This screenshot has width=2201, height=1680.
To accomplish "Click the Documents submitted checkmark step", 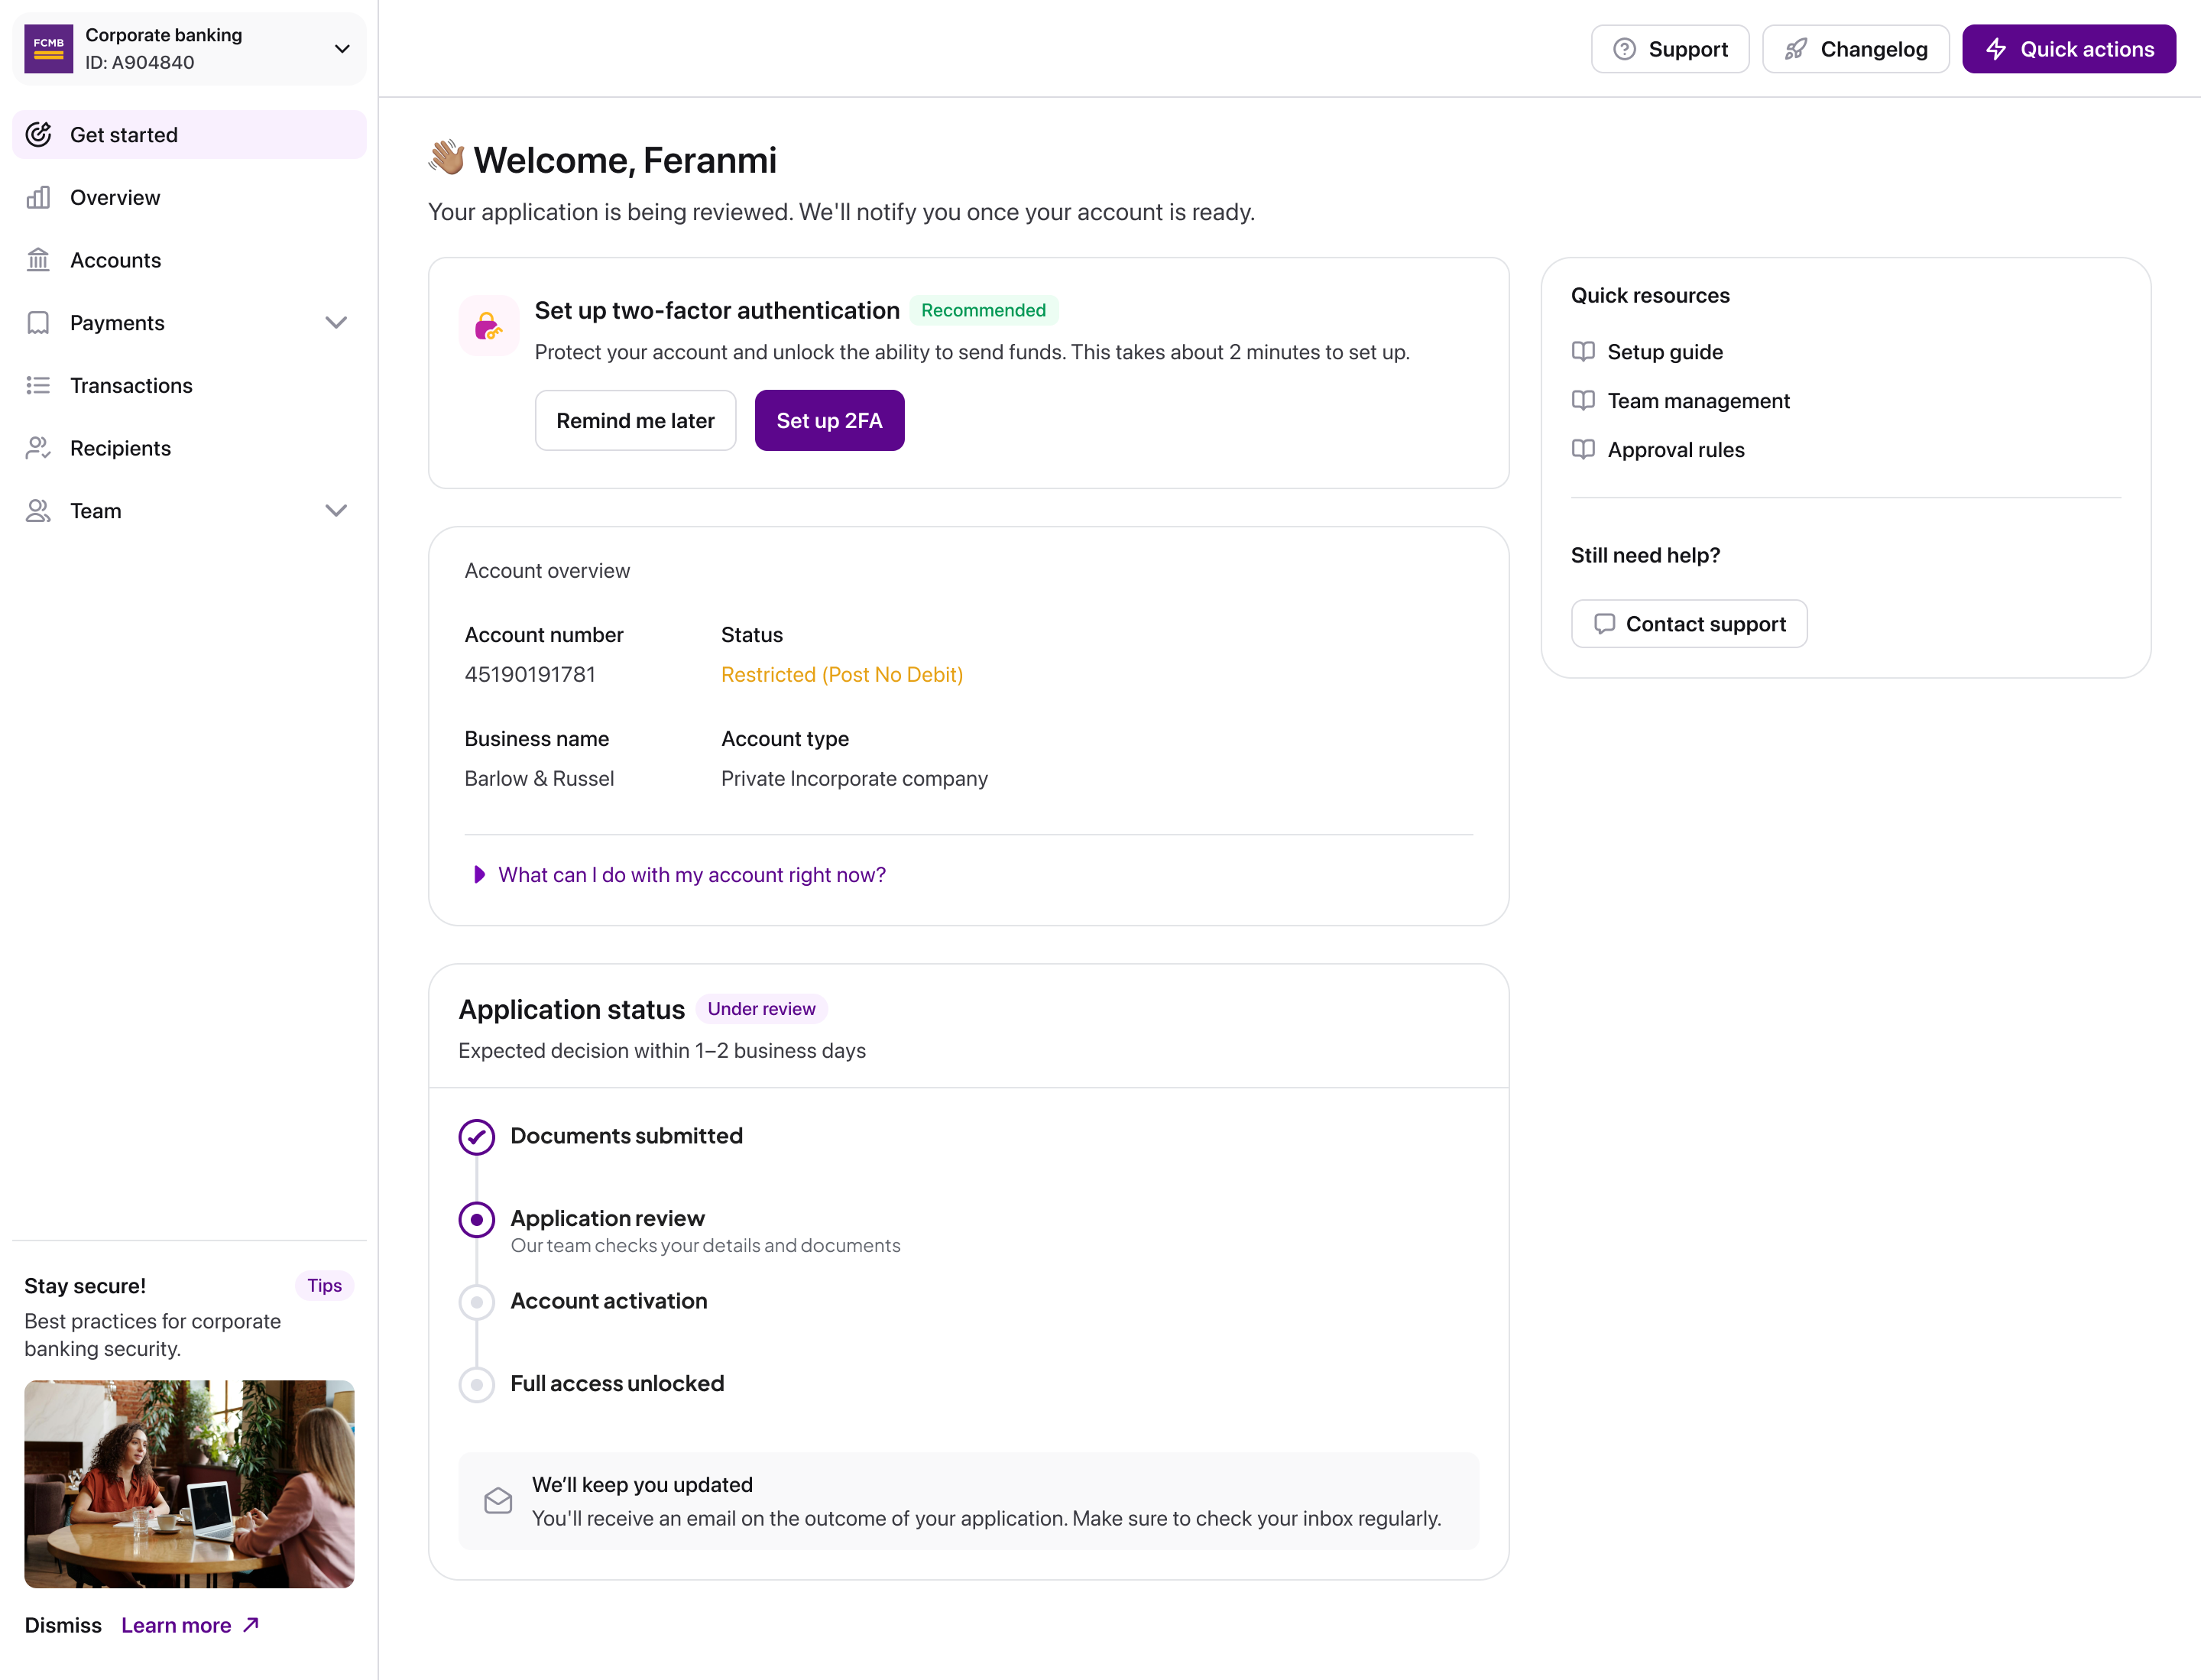I will pos(476,1137).
